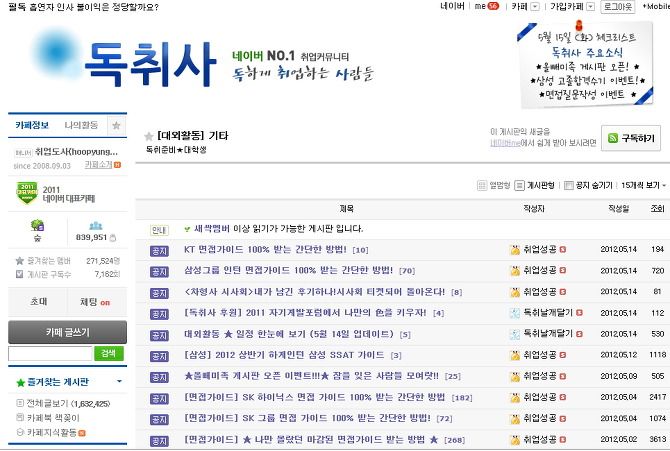Expand the 카페 dropdown arrow
670x451 pixels.
535,6
